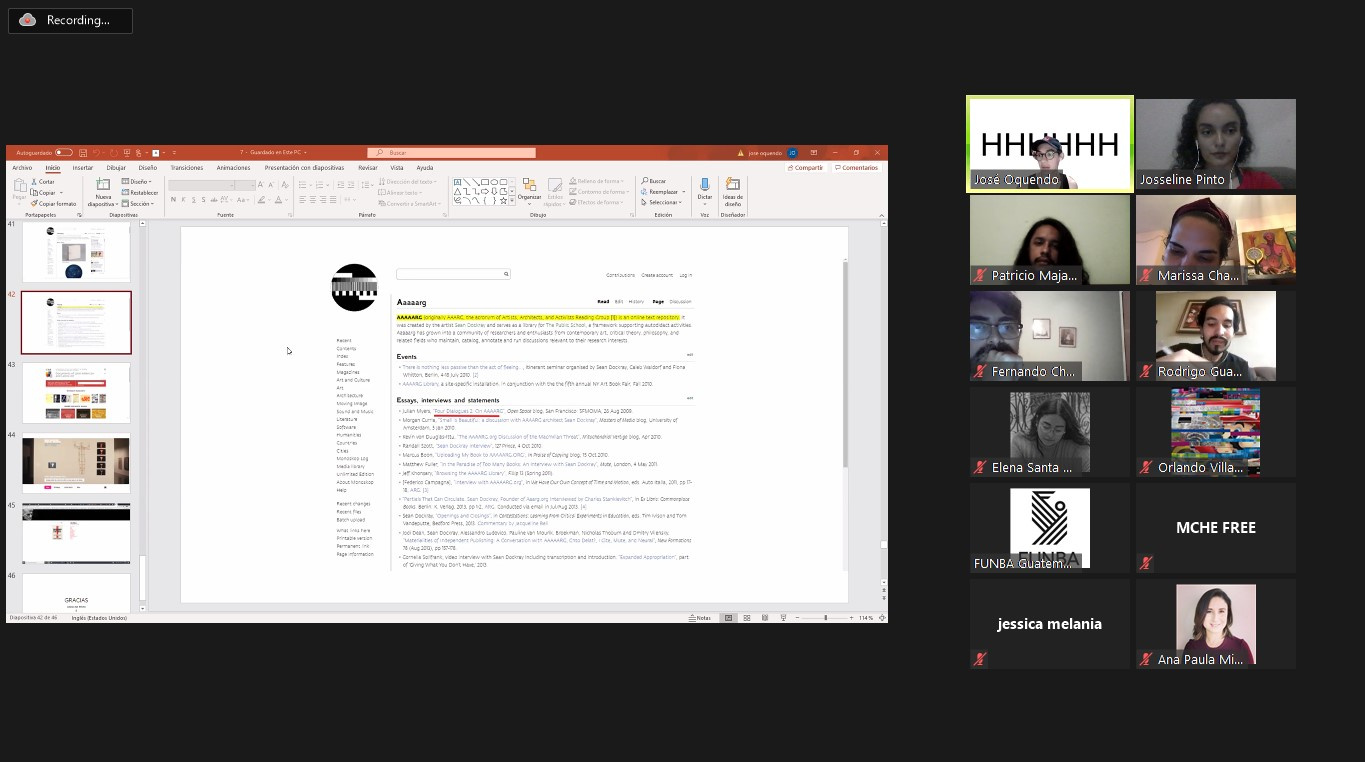The image size is (1365, 762).
Task: Switch to the Animaciones tab
Action: [233, 168]
